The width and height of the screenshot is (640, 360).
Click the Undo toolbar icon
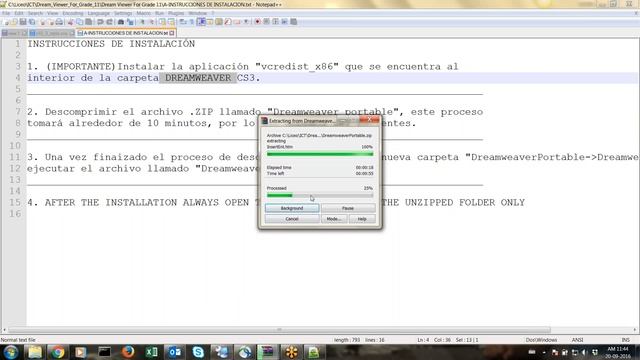point(100,22)
